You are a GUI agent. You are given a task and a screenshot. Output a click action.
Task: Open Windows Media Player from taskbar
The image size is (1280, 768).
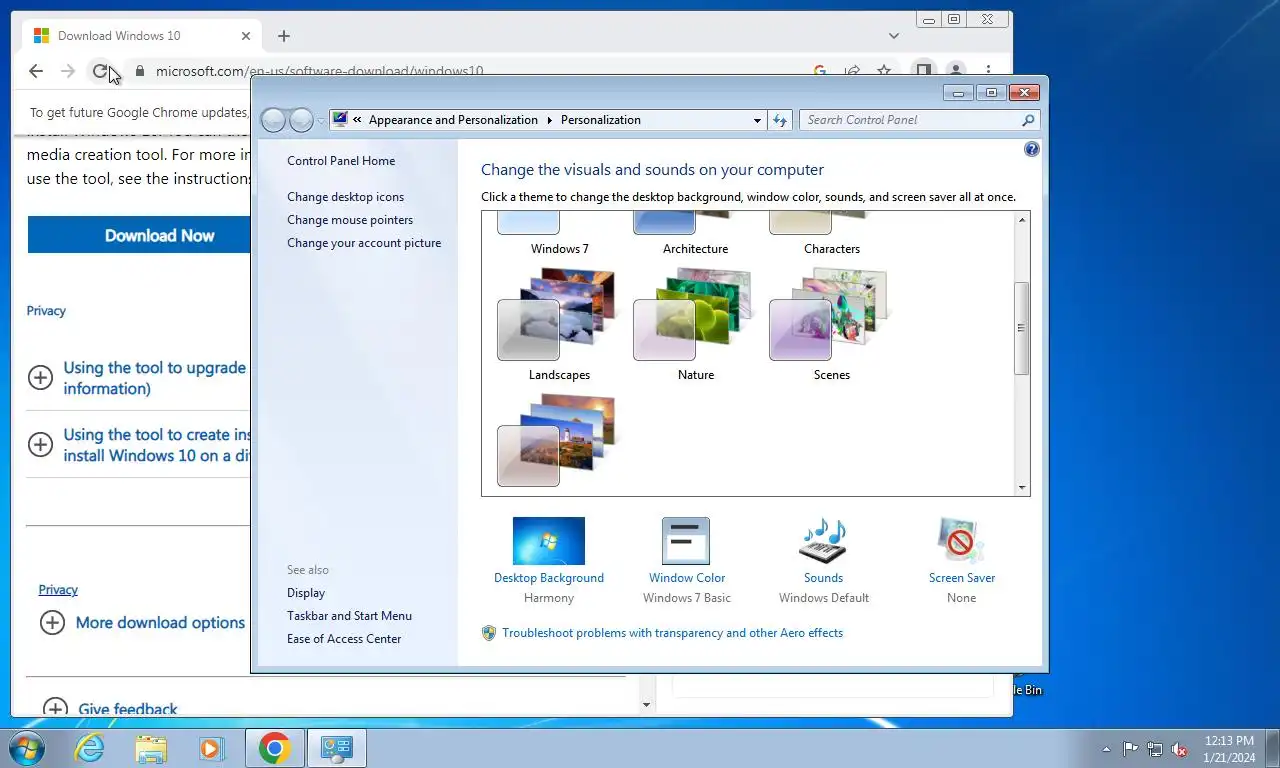(x=211, y=748)
